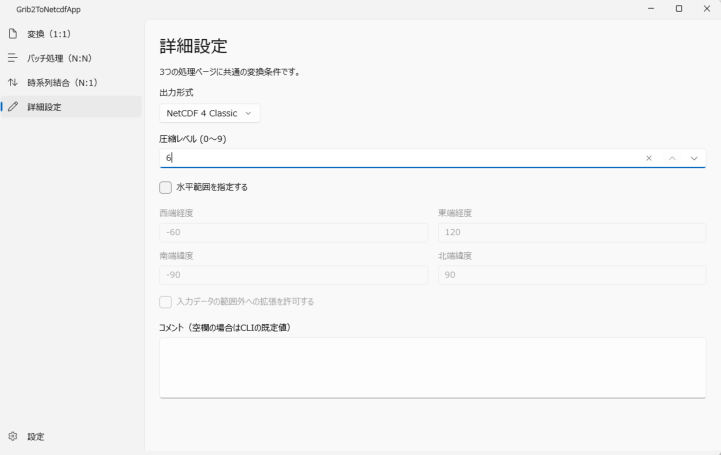The width and height of the screenshot is (721, 455).
Task: Open the 出力形式 NetCDF 4 Classic dropdown
Action: [x=210, y=113]
